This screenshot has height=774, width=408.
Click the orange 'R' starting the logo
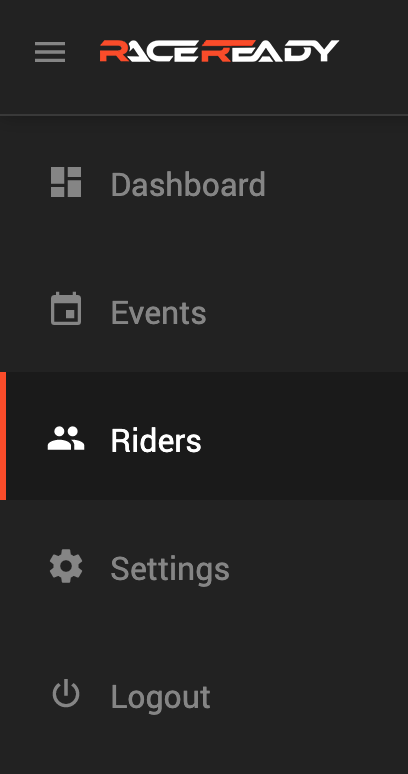[x=112, y=51]
